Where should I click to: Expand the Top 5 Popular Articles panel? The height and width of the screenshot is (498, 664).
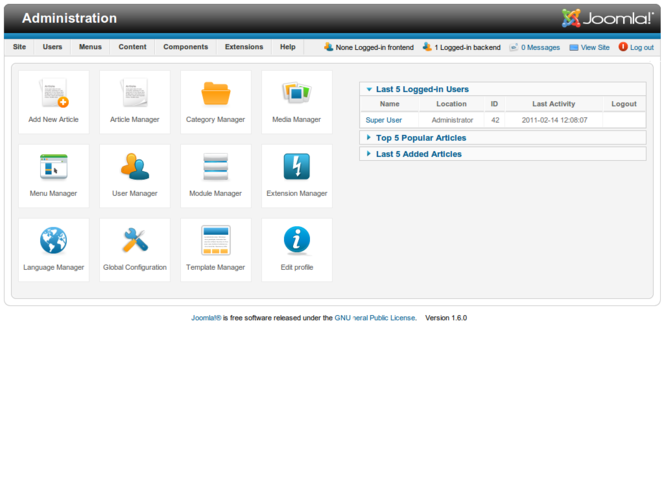coord(420,138)
